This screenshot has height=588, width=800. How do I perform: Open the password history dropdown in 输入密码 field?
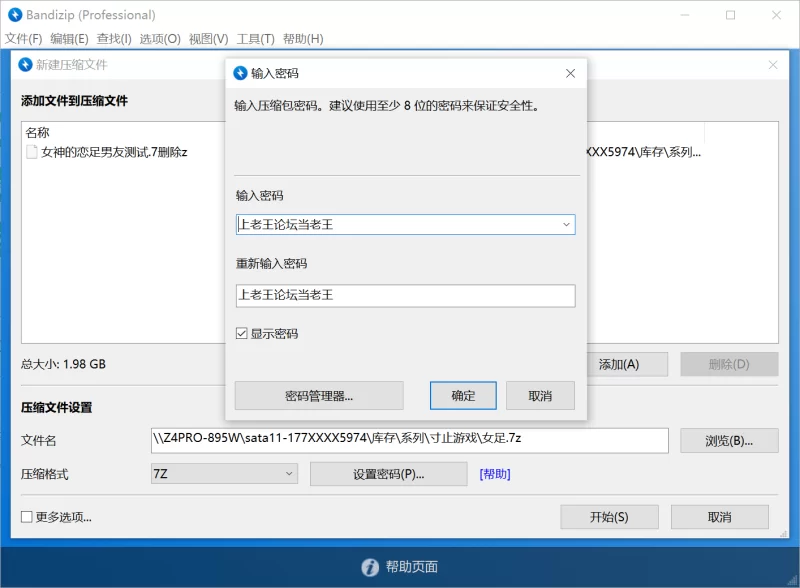pos(567,224)
